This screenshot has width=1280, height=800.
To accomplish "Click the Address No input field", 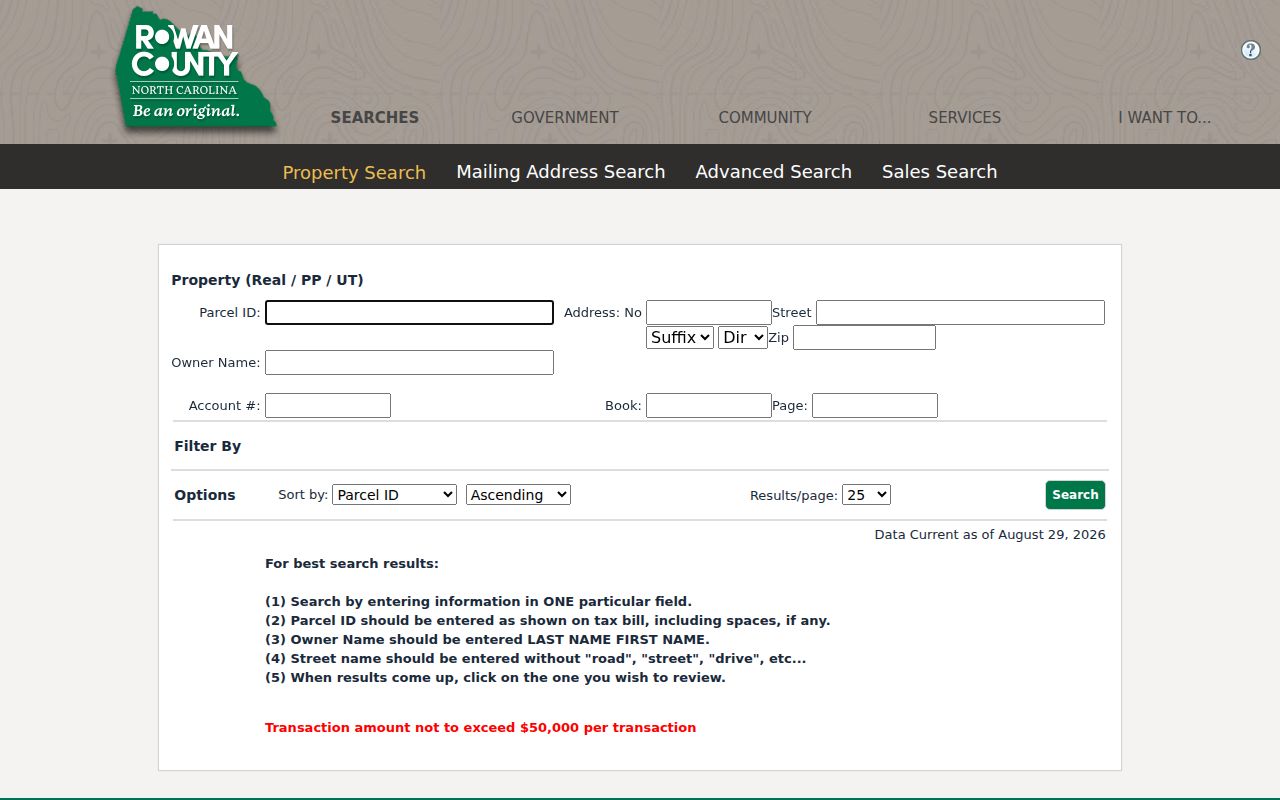I will click(x=709, y=312).
